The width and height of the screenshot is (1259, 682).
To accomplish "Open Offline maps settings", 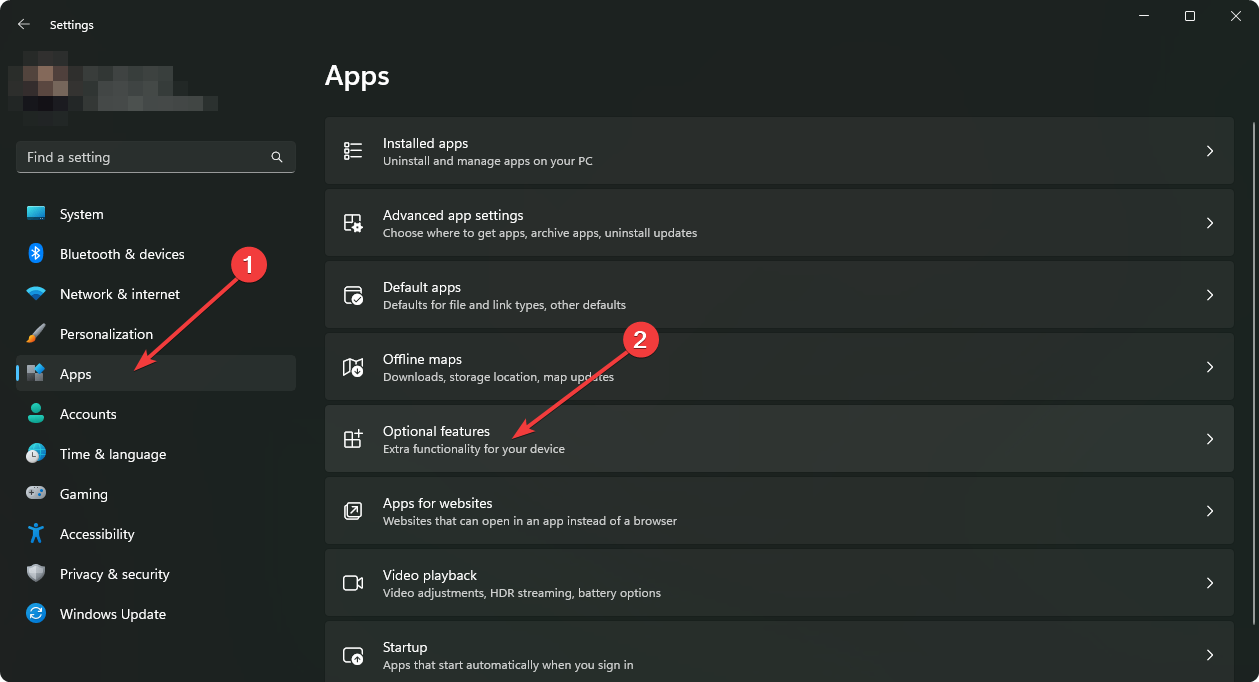I will pyautogui.click(x=779, y=367).
